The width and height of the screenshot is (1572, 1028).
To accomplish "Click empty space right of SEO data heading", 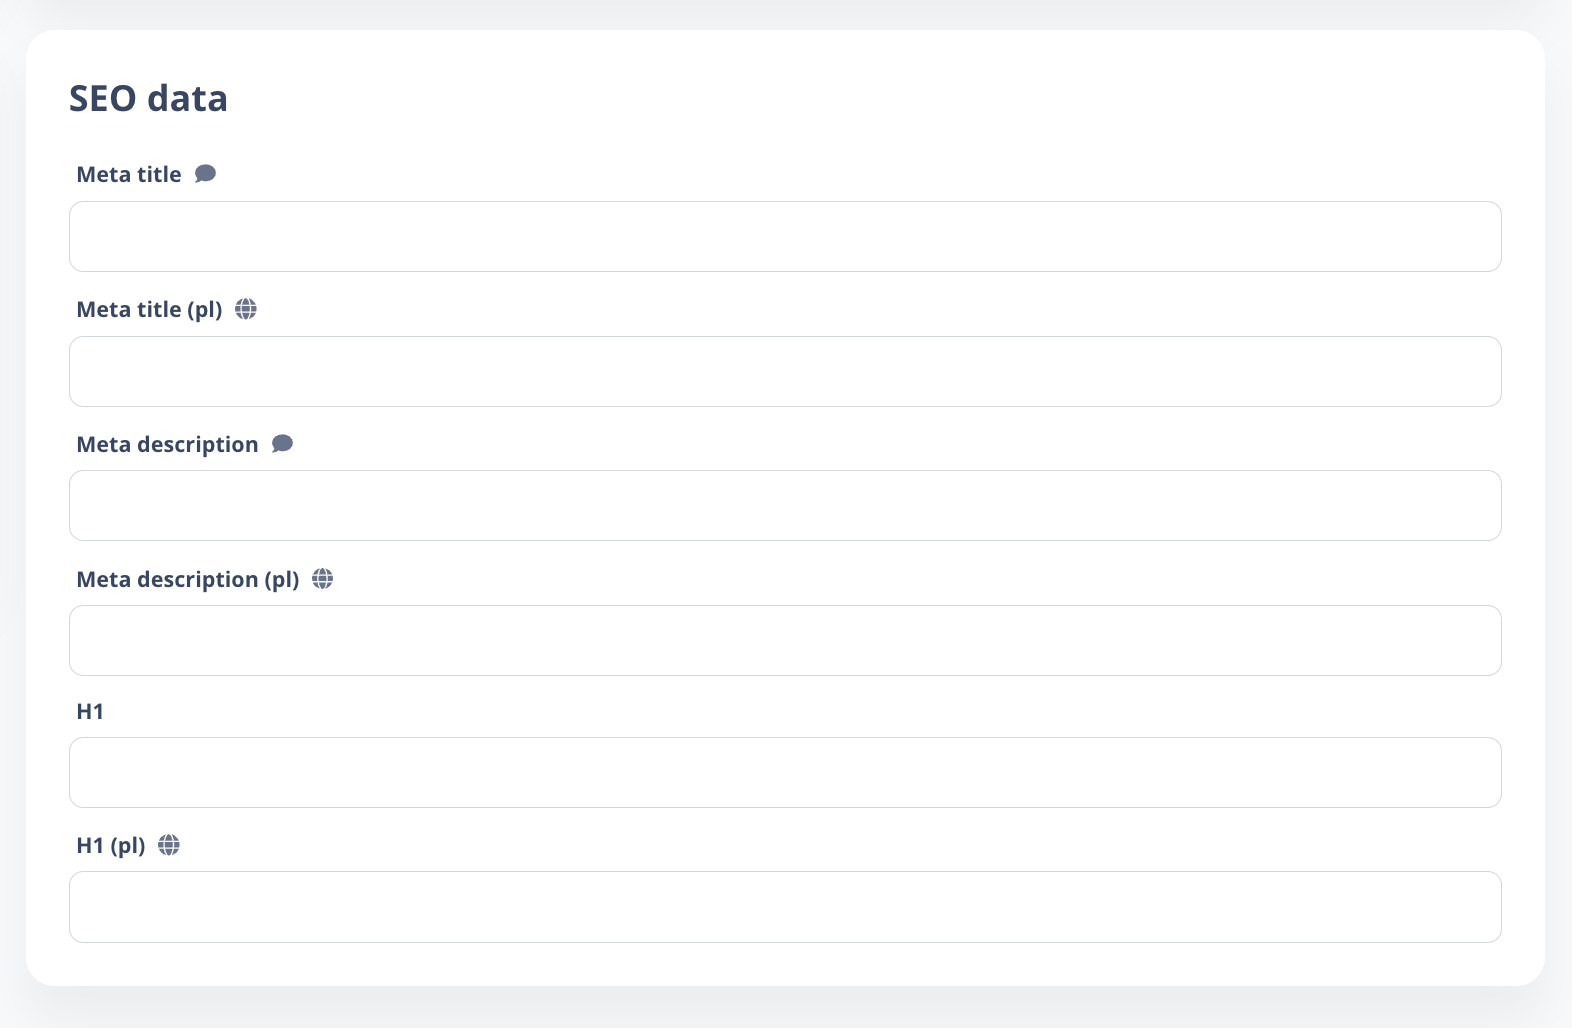I will tap(800, 98).
